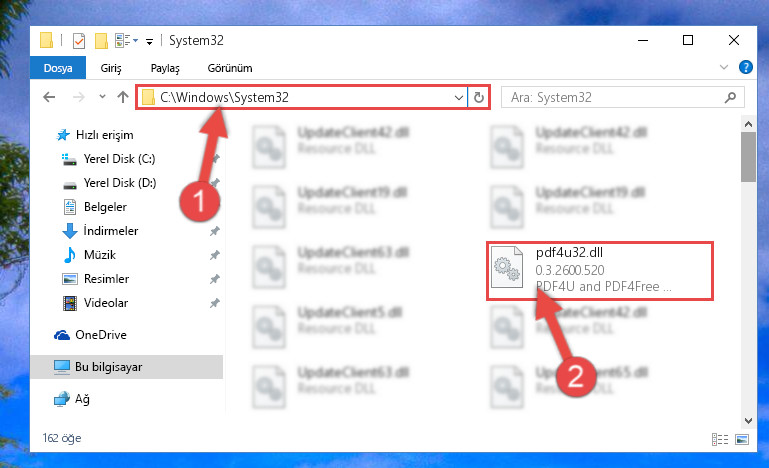Open the Dosya menu tab
Viewport: 769px width, 468px height.
58,68
